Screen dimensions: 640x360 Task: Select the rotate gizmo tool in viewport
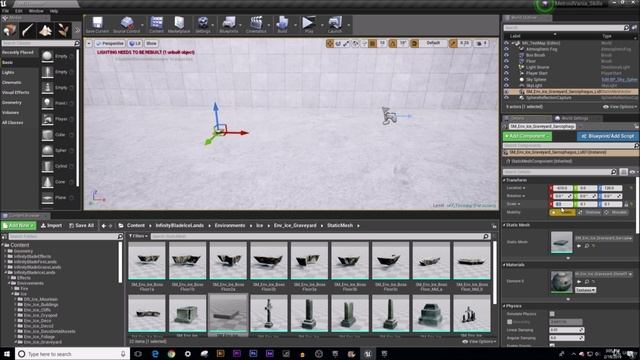(338, 43)
